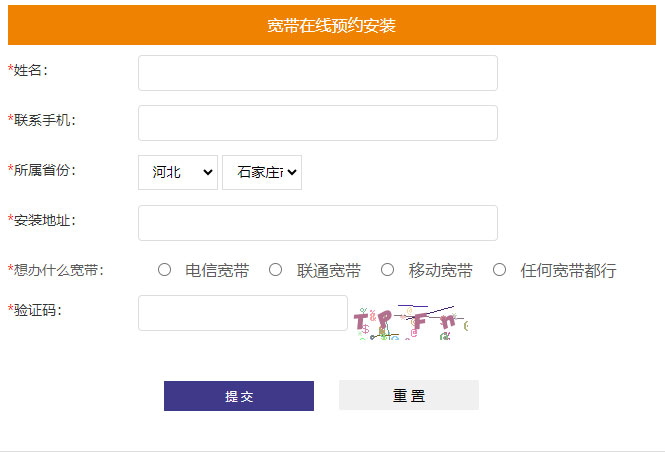
Task: Pick the 移动宽带 radio button
Action: coord(388,270)
